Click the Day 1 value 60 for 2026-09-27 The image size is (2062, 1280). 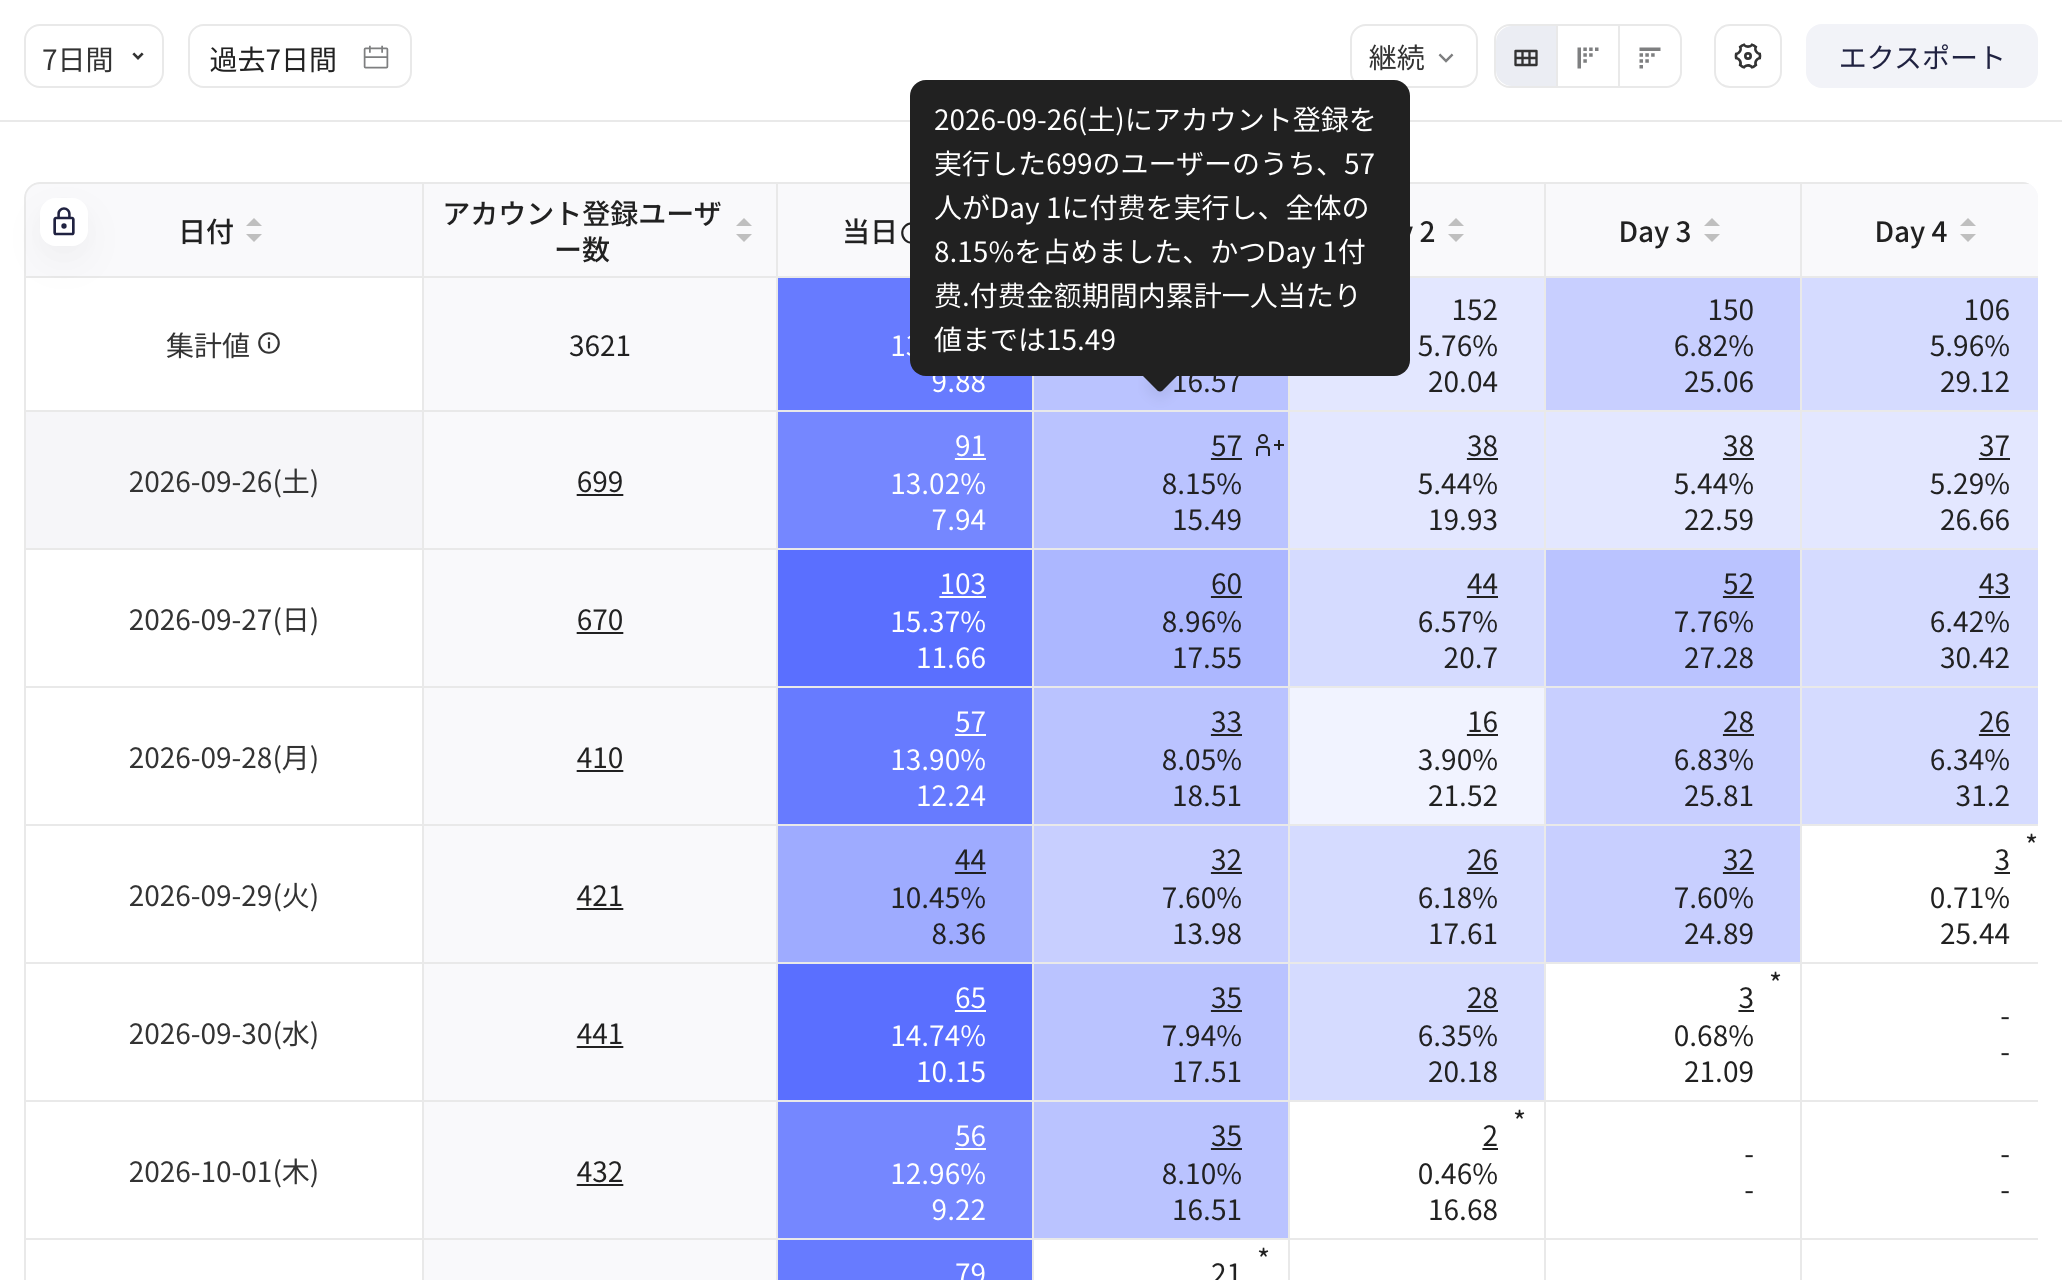pyautogui.click(x=1226, y=584)
